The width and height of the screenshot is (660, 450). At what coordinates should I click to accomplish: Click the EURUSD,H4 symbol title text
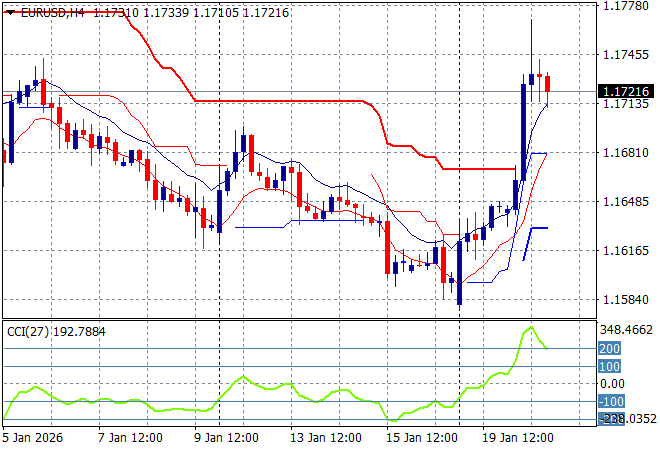coord(53,13)
